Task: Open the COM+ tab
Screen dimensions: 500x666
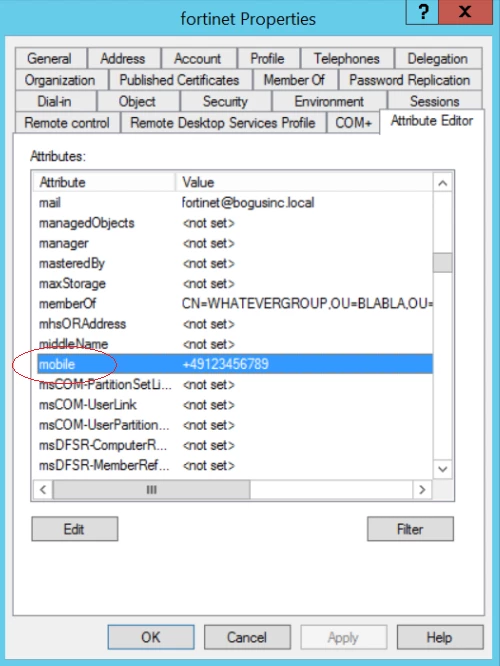Action: [x=353, y=123]
